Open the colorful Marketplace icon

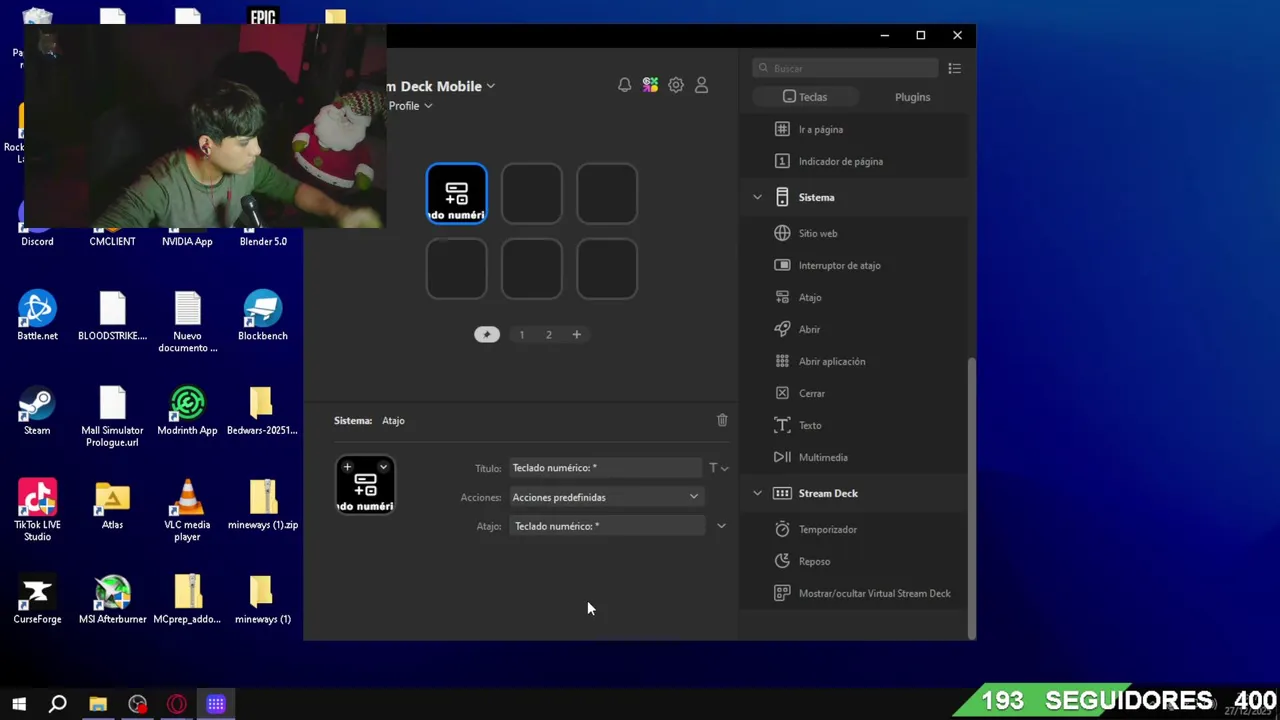click(650, 85)
